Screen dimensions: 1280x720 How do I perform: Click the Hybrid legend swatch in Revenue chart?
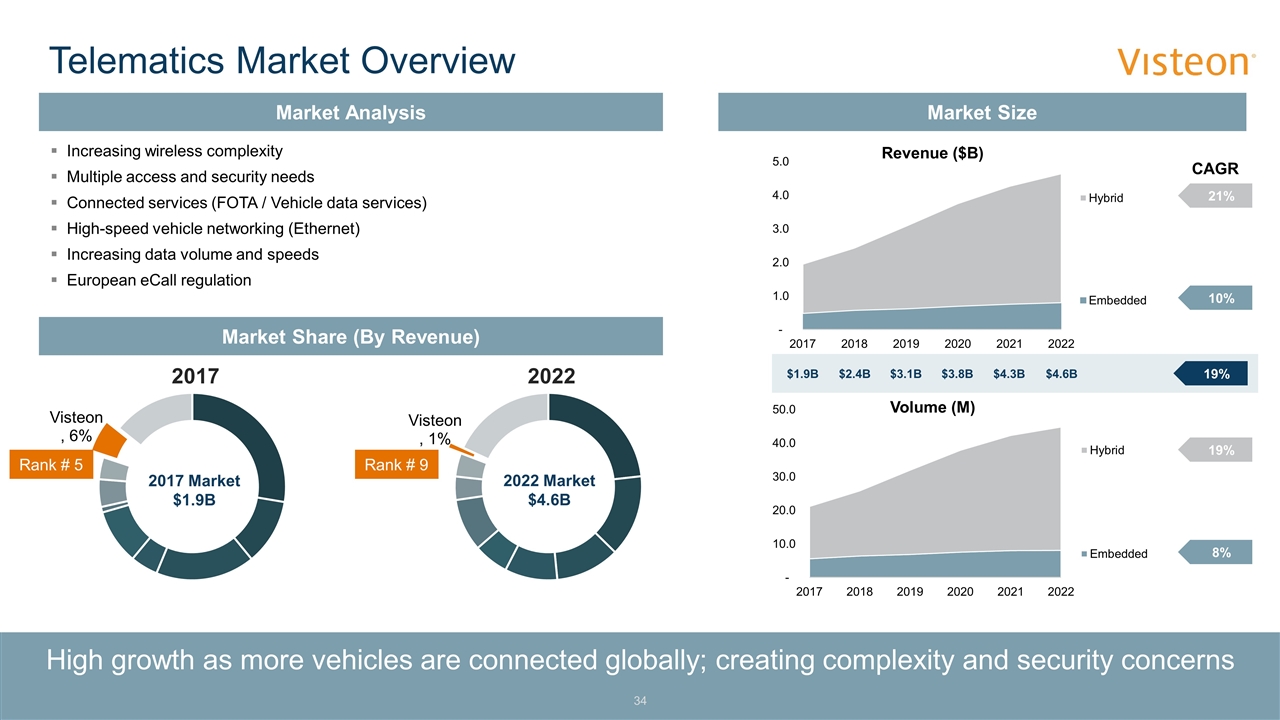pyautogui.click(x=1082, y=198)
